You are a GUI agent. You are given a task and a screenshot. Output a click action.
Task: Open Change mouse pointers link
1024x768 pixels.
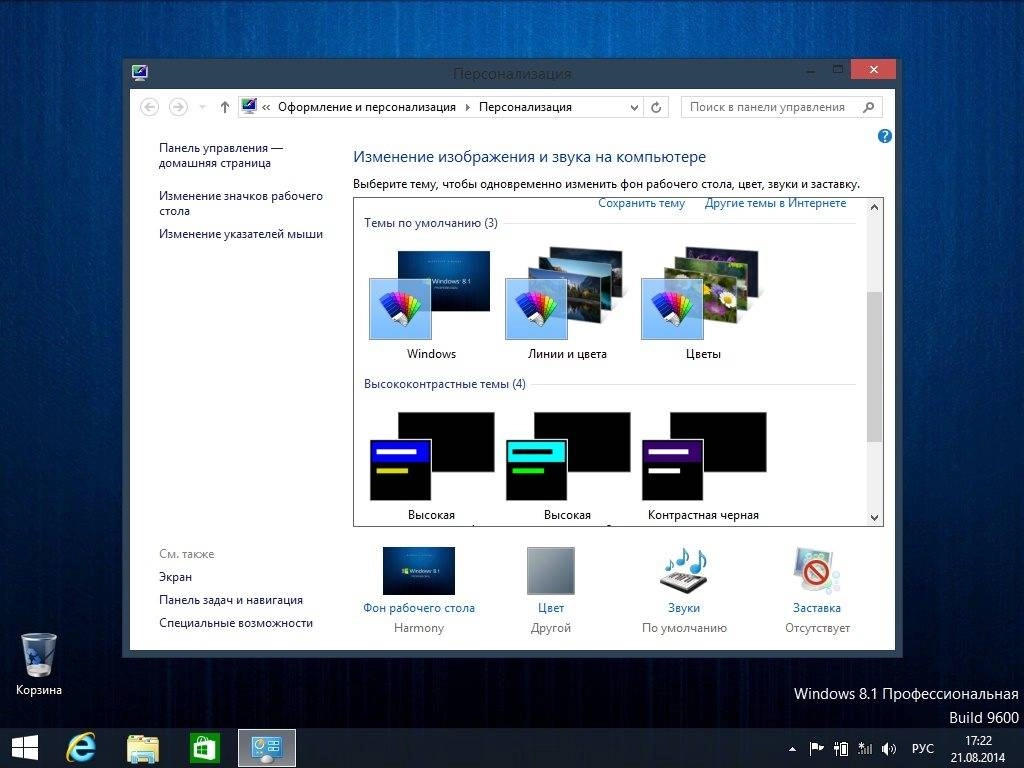pyautogui.click(x=240, y=234)
